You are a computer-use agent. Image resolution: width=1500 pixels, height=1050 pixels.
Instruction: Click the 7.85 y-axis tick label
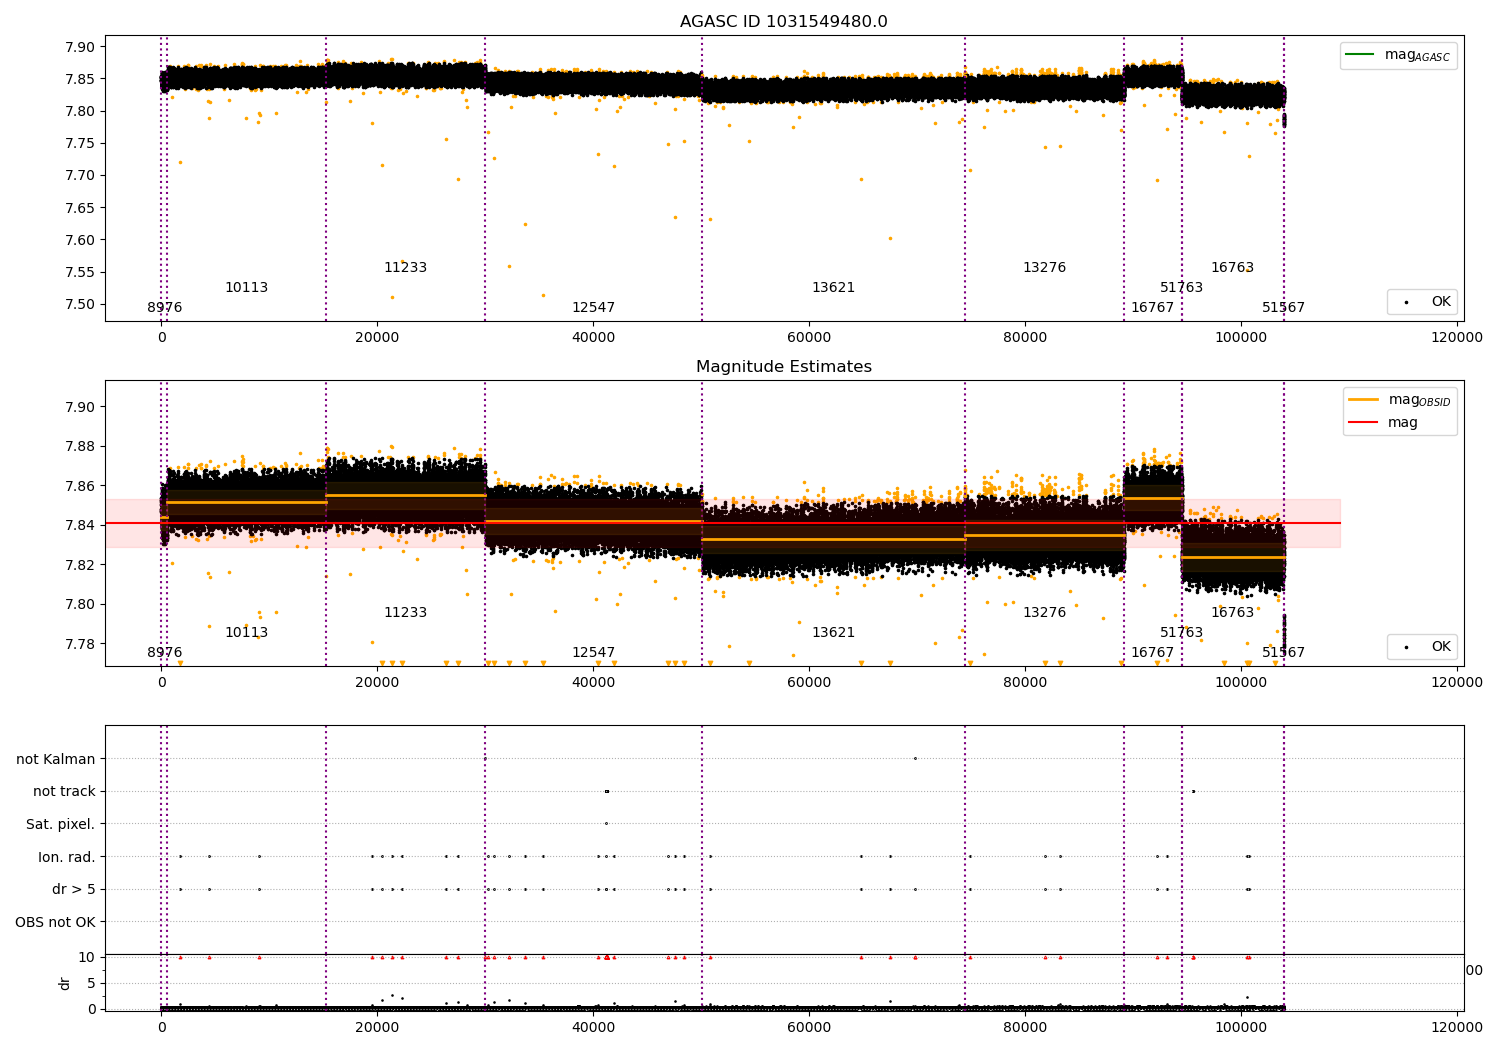(x=80, y=79)
